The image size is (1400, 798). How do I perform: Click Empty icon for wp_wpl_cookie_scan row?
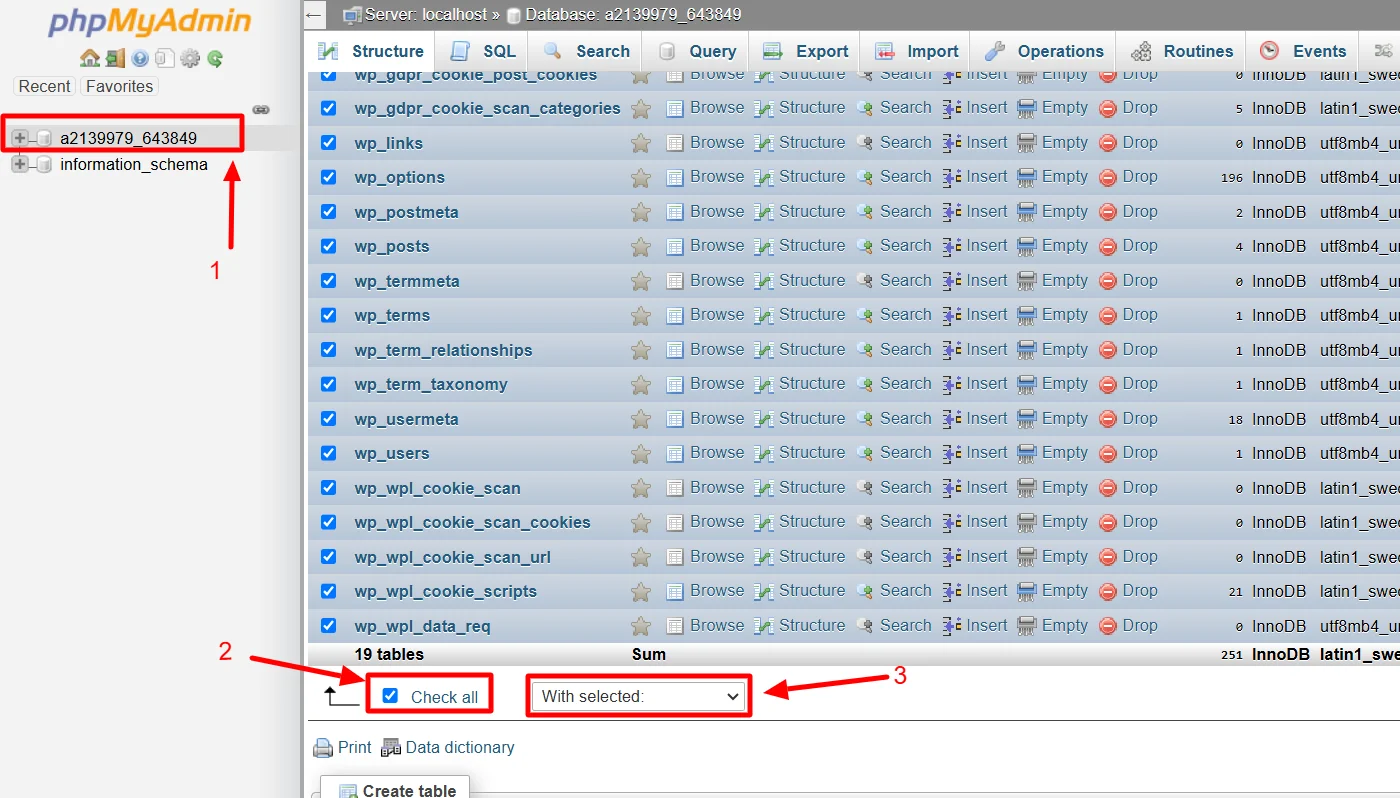1027,488
